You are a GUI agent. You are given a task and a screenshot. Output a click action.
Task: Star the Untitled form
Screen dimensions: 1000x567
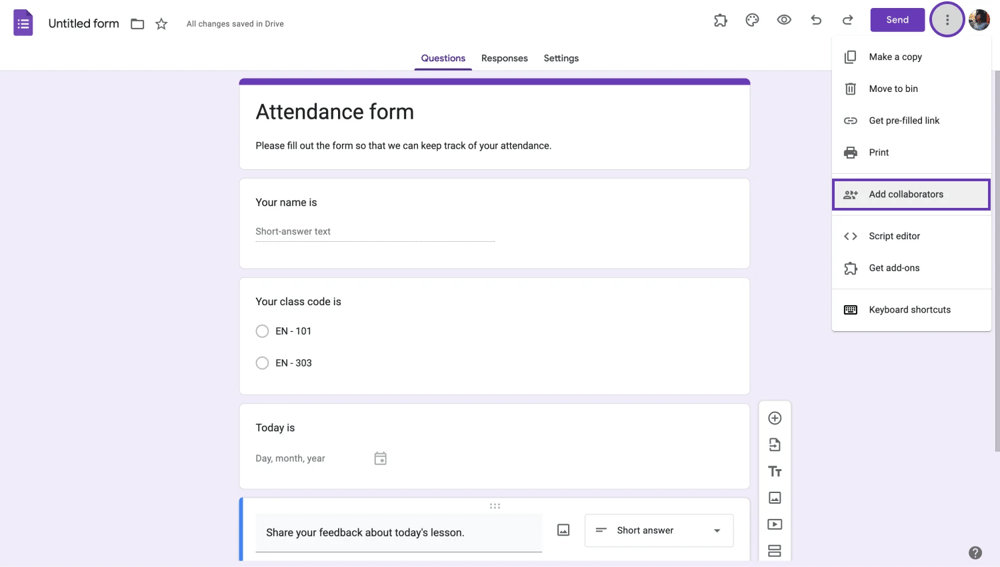[x=161, y=24]
